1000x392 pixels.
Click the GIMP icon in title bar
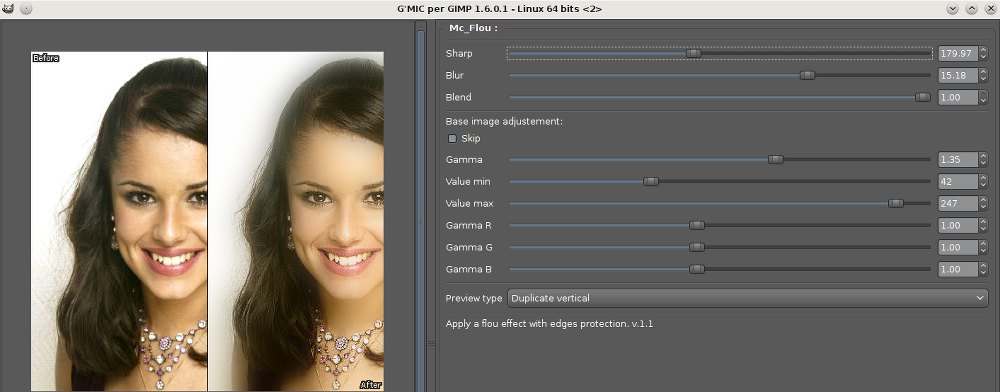coord(7,9)
